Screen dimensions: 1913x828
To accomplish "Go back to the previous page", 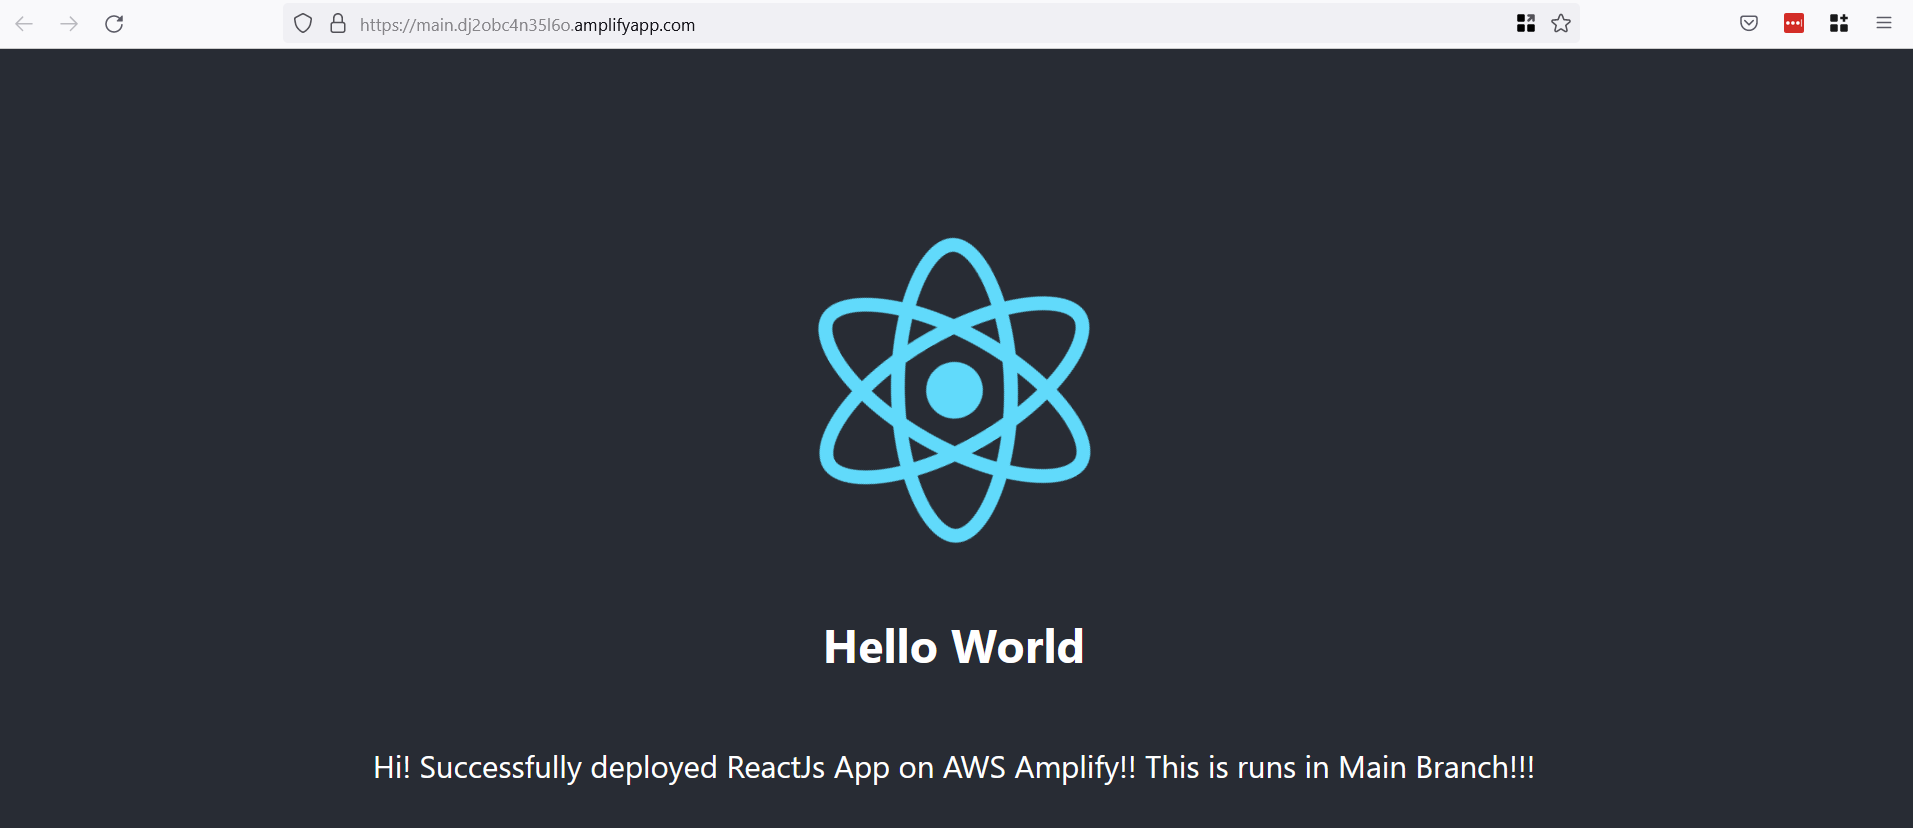I will coord(25,24).
